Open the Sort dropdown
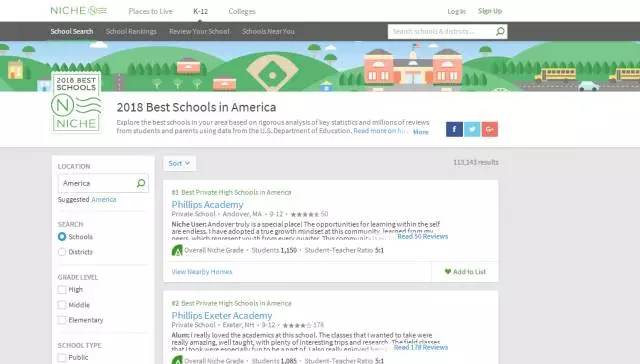Image resolution: width=640 pixels, height=364 pixels. tap(180, 163)
